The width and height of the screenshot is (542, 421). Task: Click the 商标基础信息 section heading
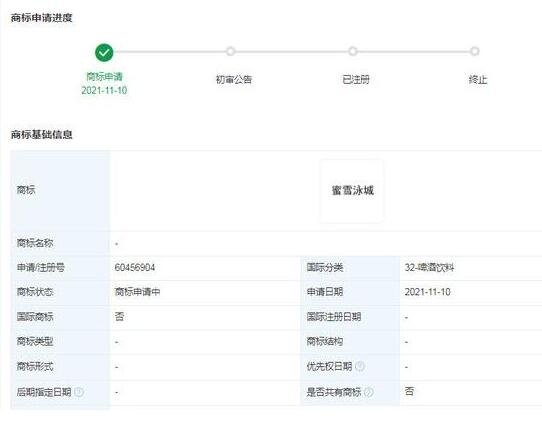(41, 134)
